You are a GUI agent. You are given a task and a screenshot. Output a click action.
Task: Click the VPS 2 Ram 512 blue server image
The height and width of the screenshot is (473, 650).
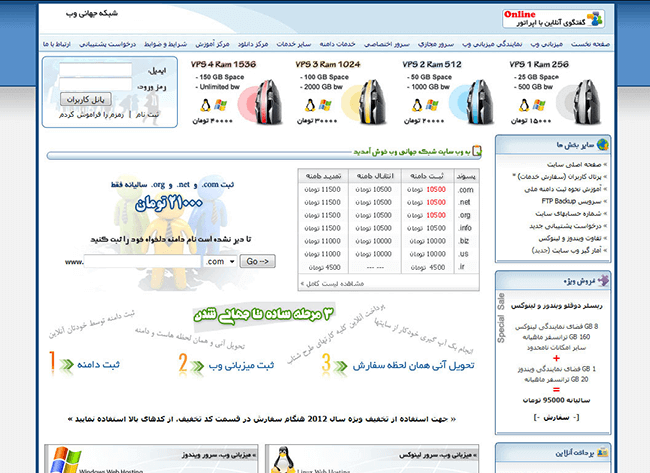tap(480, 102)
